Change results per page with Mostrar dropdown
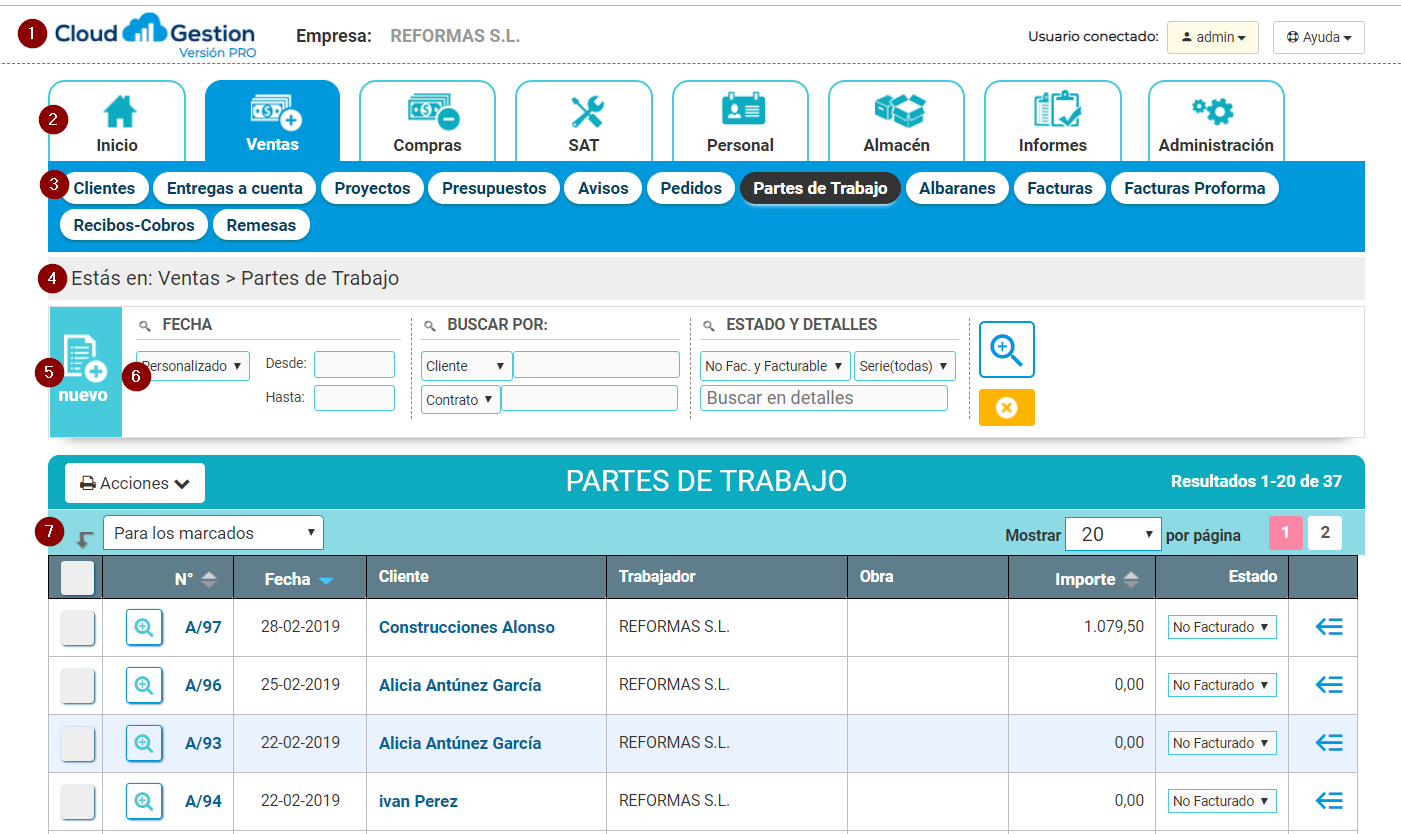 tap(1113, 533)
